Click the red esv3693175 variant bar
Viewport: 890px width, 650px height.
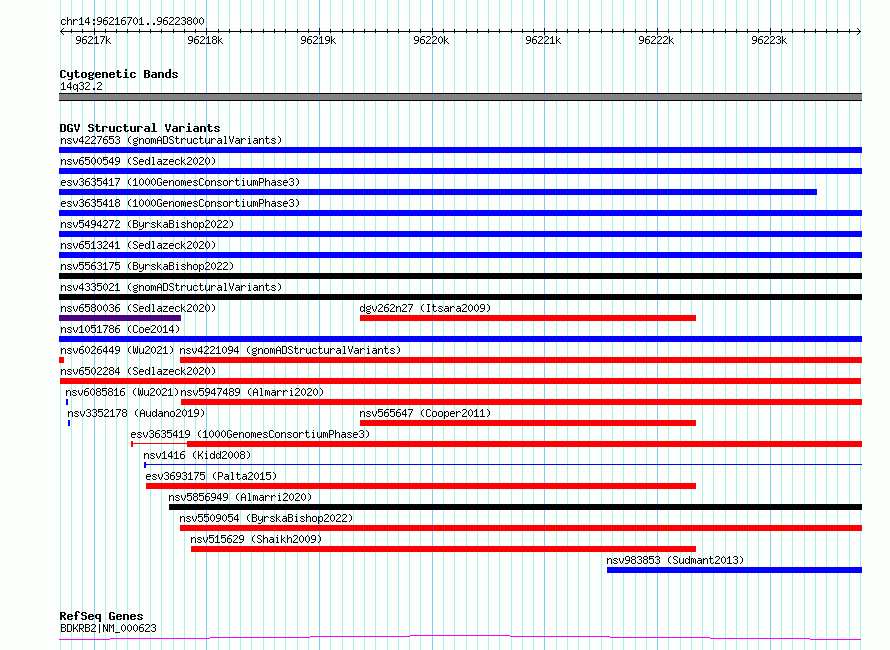[x=421, y=486]
